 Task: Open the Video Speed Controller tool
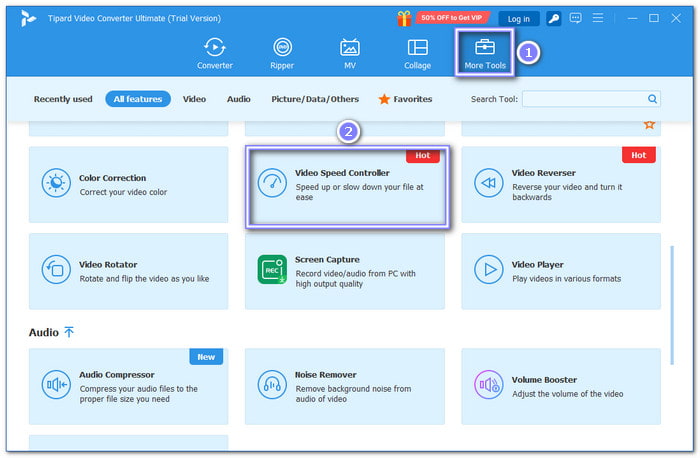(x=347, y=187)
